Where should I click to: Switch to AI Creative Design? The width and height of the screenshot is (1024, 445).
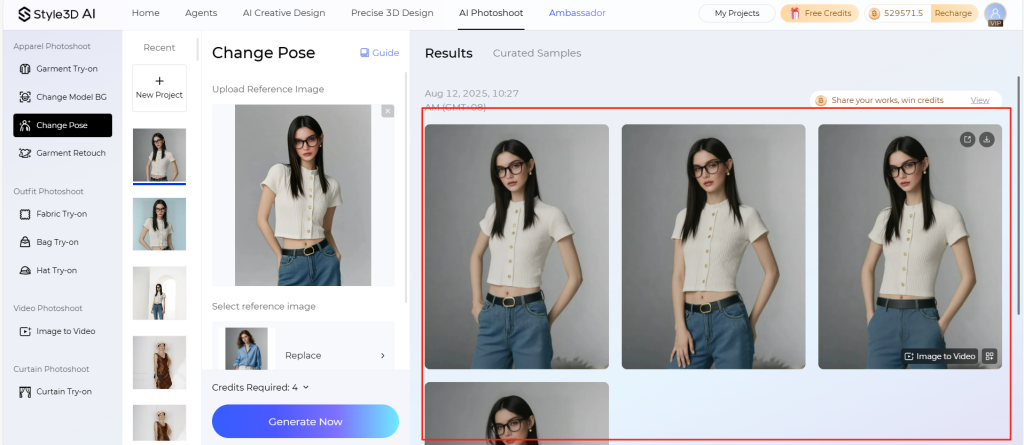[x=283, y=13]
